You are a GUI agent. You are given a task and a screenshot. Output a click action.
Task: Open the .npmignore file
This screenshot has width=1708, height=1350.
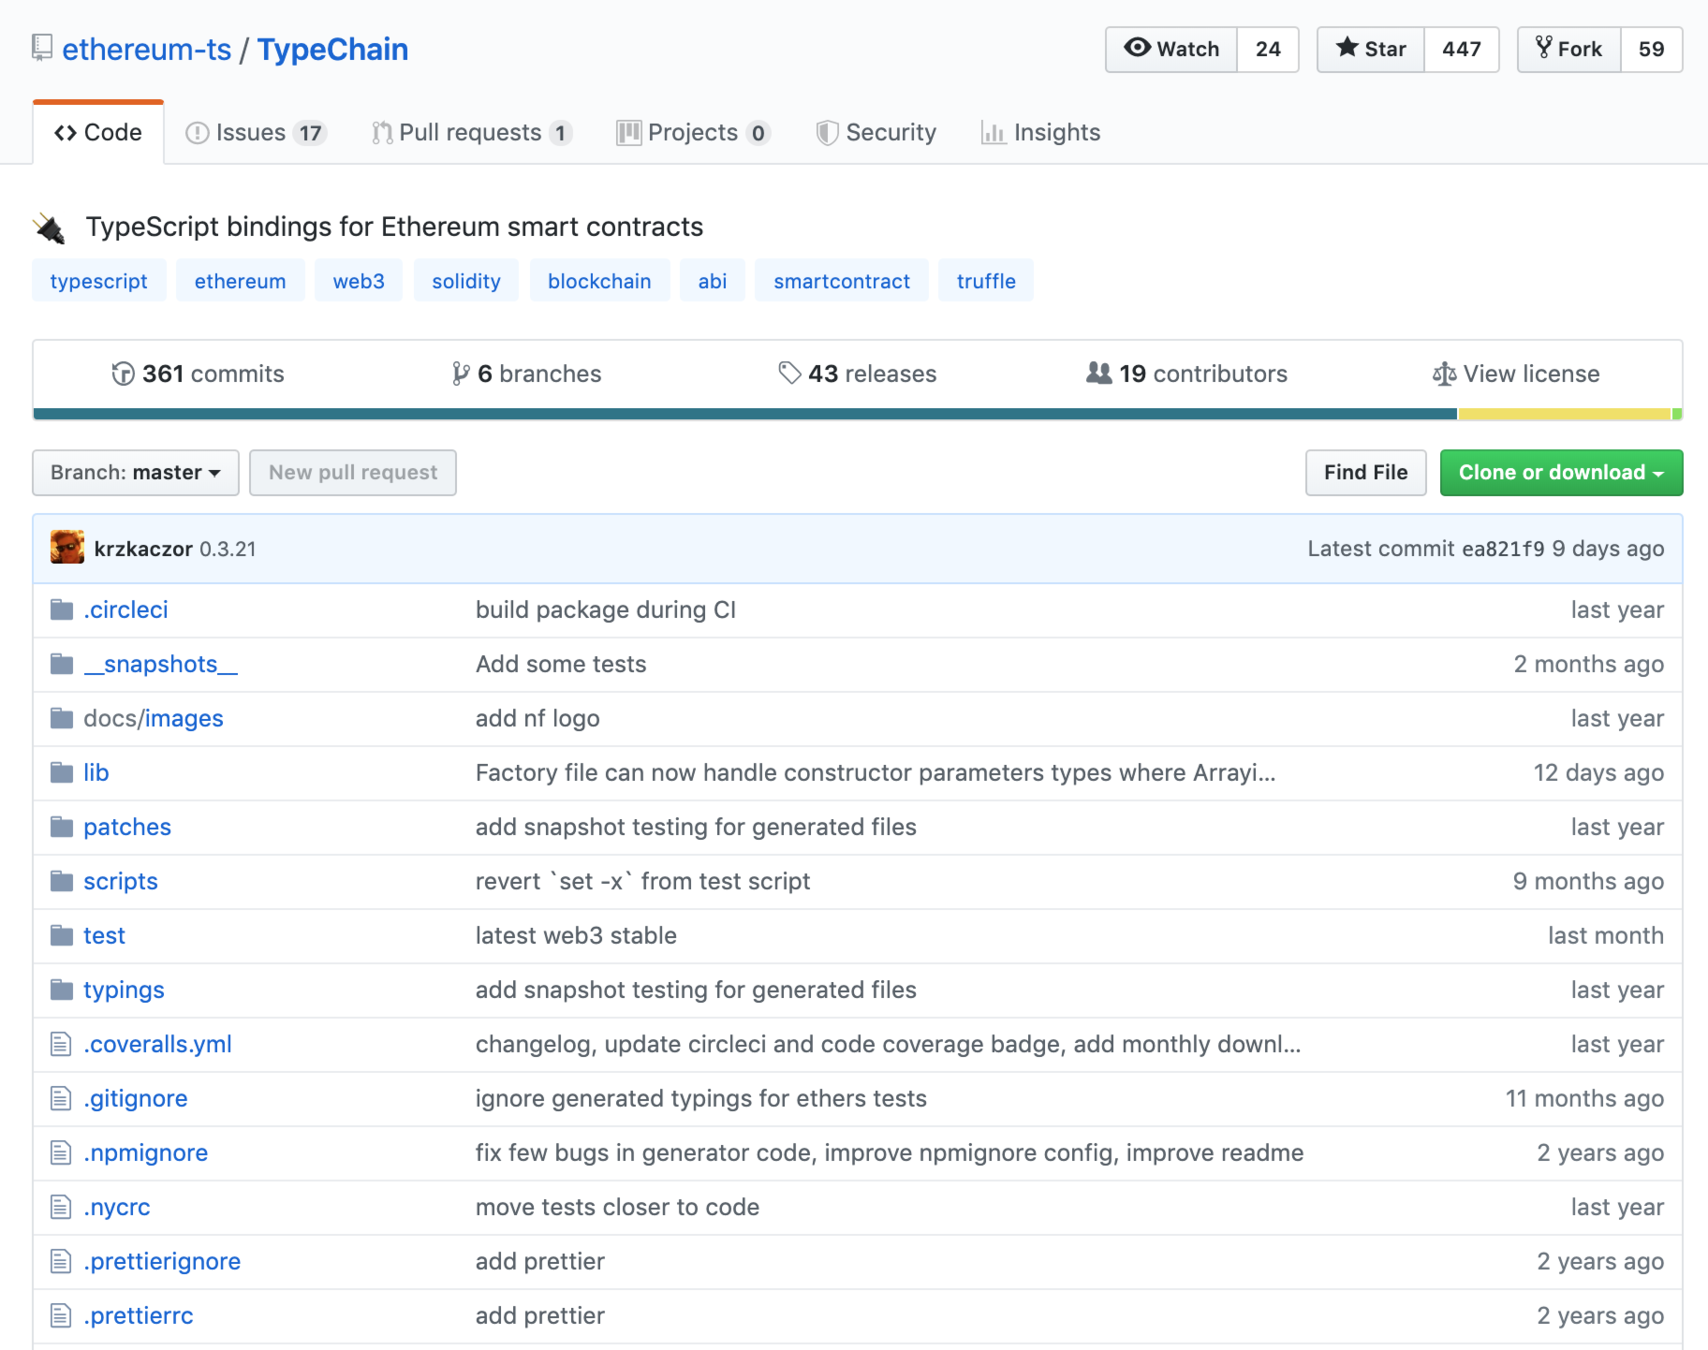click(146, 1153)
